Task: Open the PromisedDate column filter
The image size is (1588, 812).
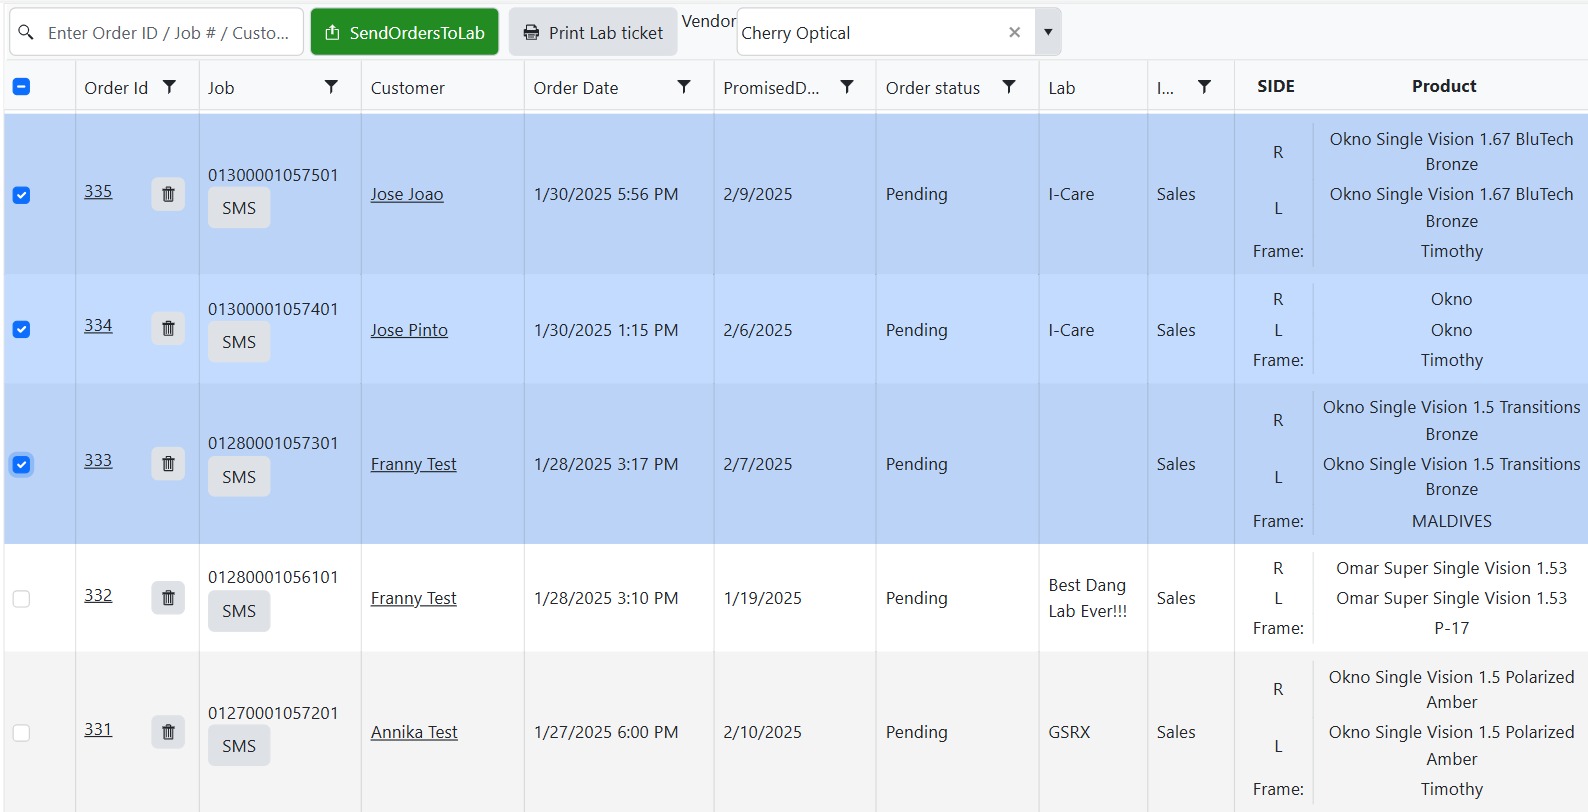Action: click(x=847, y=87)
